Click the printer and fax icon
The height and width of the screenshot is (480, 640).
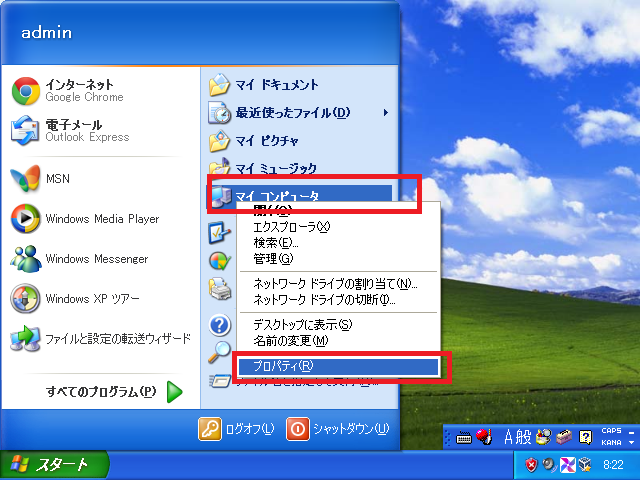[x=220, y=289]
